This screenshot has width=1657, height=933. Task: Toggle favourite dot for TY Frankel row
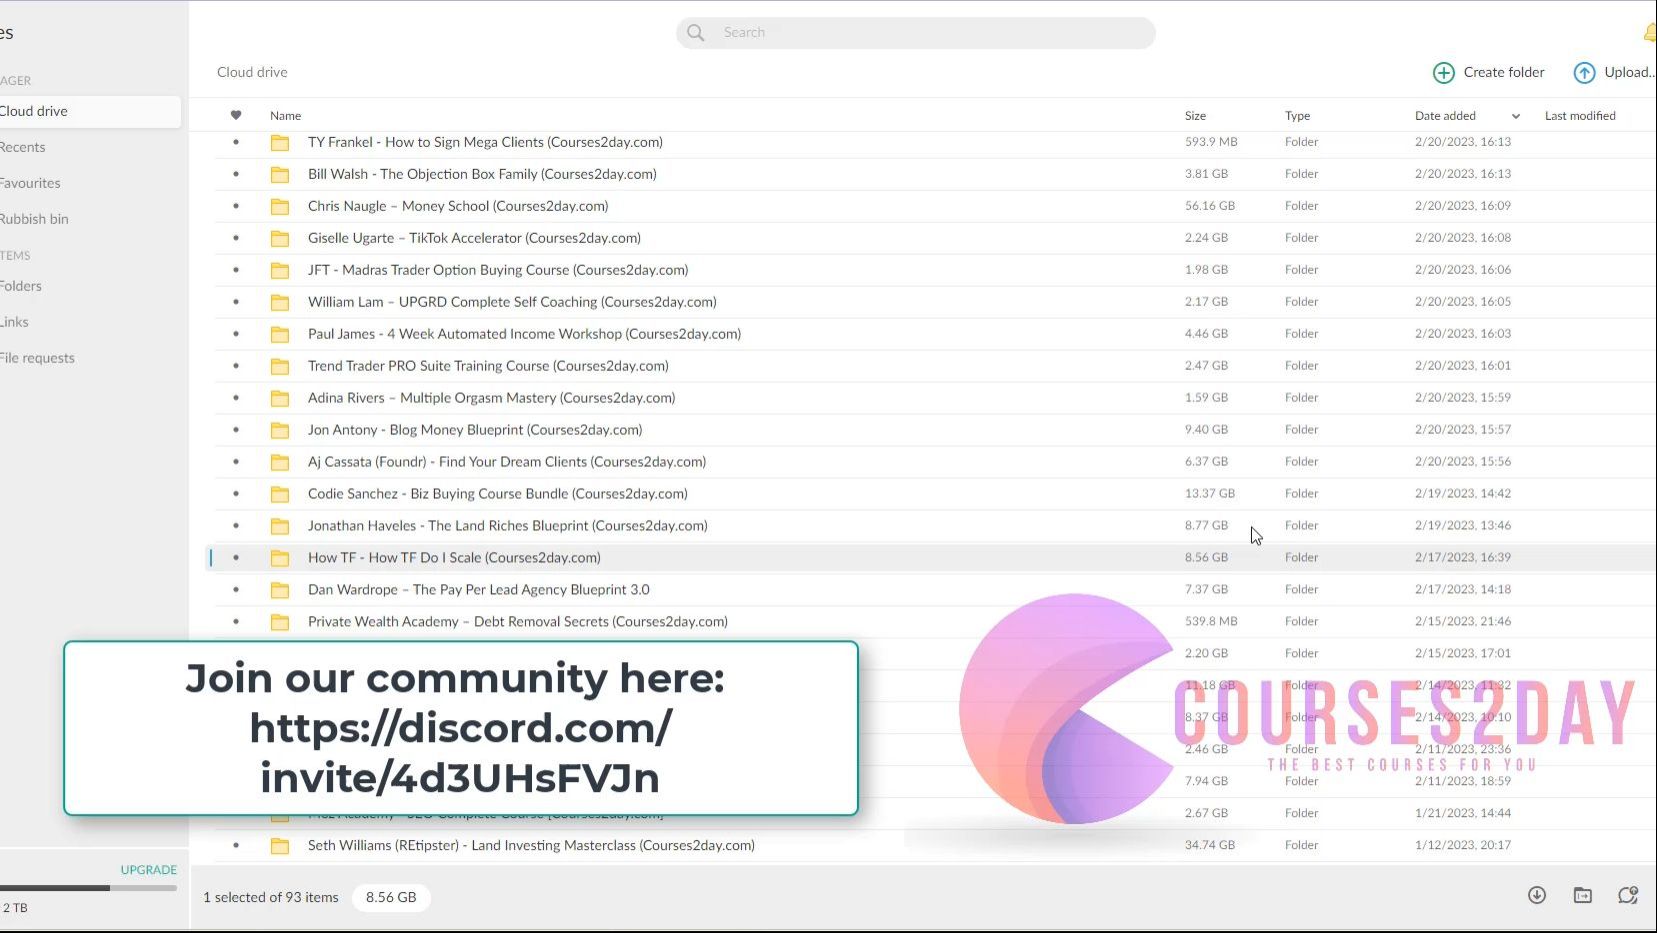coord(236,142)
